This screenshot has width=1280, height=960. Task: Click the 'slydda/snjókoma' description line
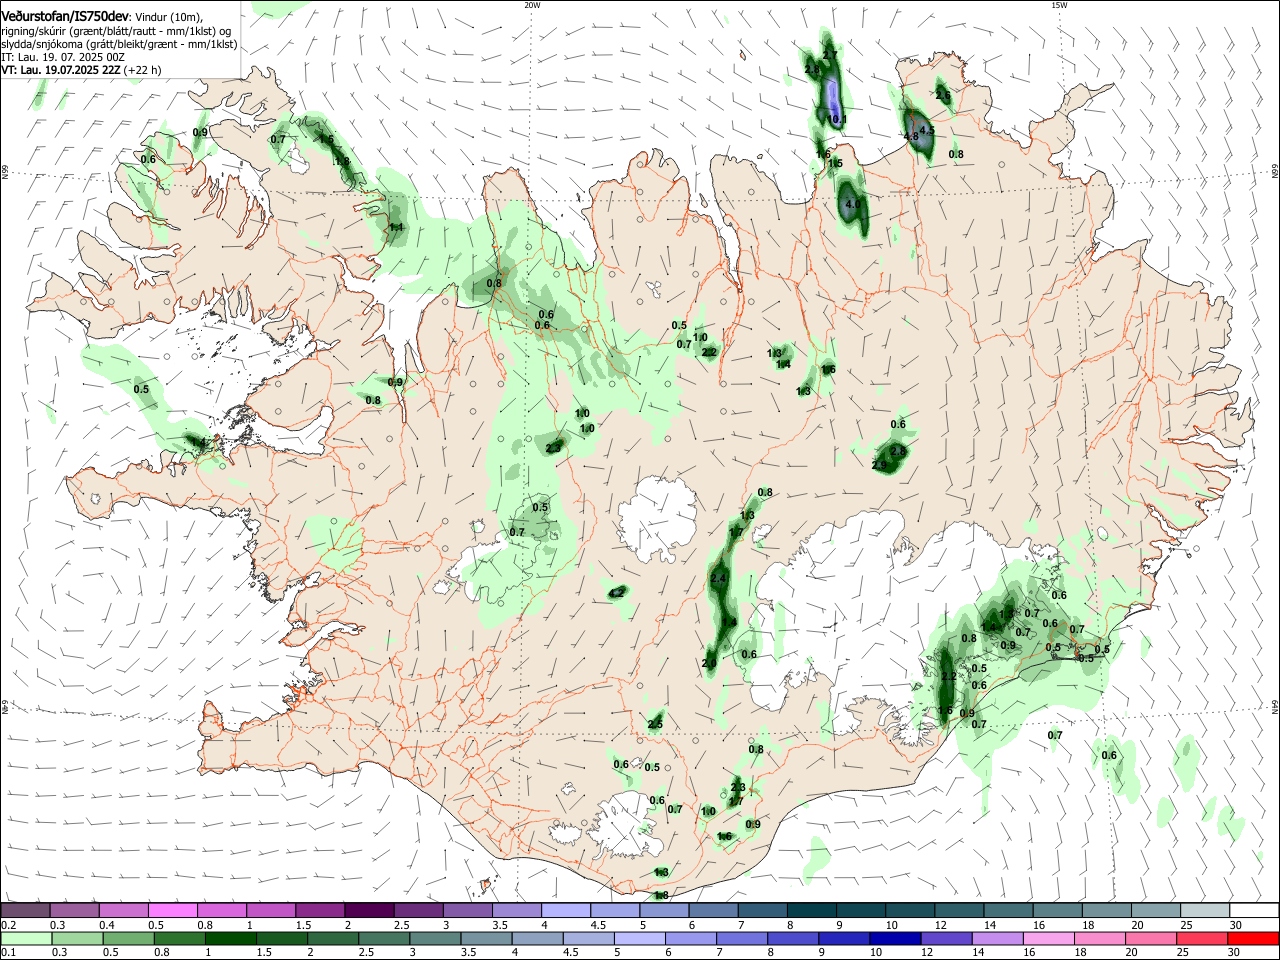coord(119,44)
